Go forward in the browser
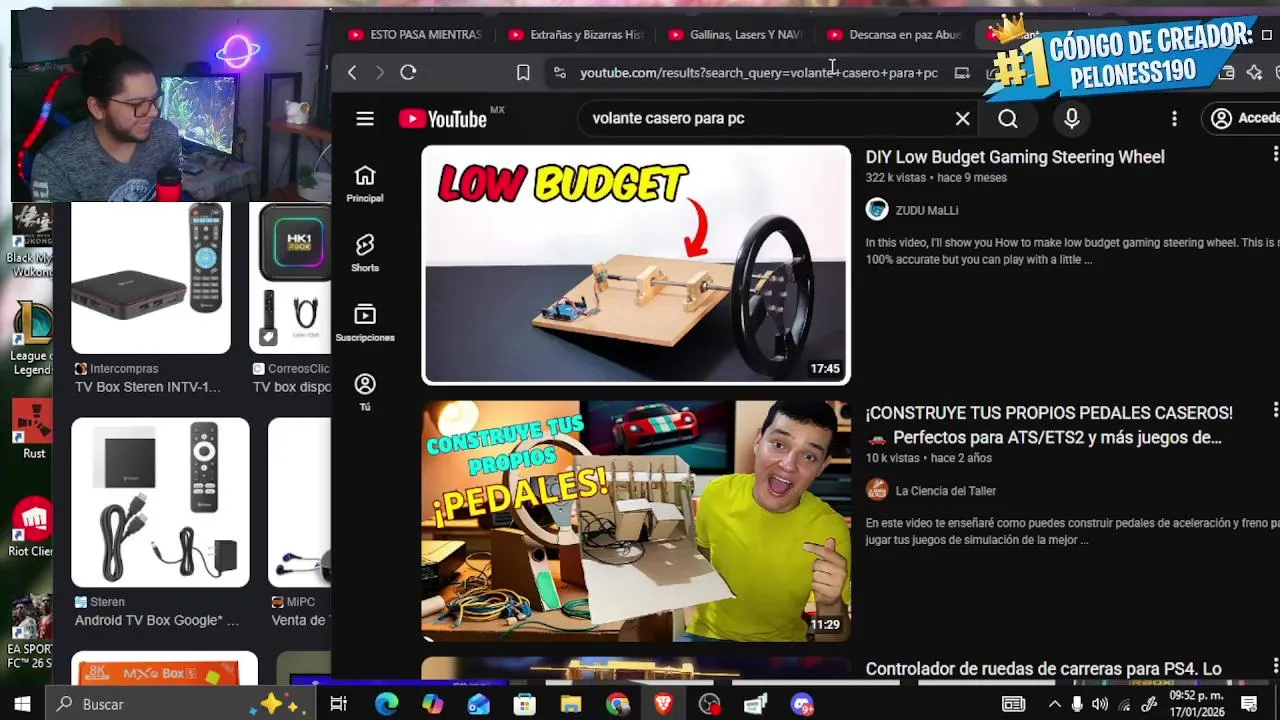 [x=380, y=72]
